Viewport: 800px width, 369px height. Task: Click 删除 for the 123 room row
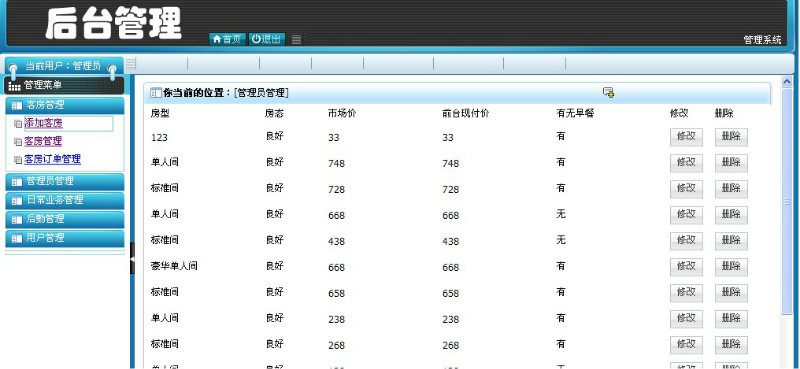point(731,137)
